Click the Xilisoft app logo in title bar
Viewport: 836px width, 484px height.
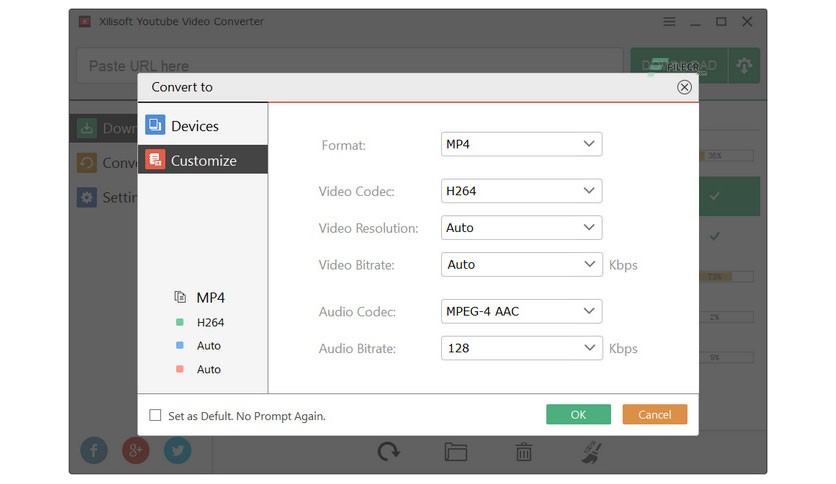click(85, 21)
